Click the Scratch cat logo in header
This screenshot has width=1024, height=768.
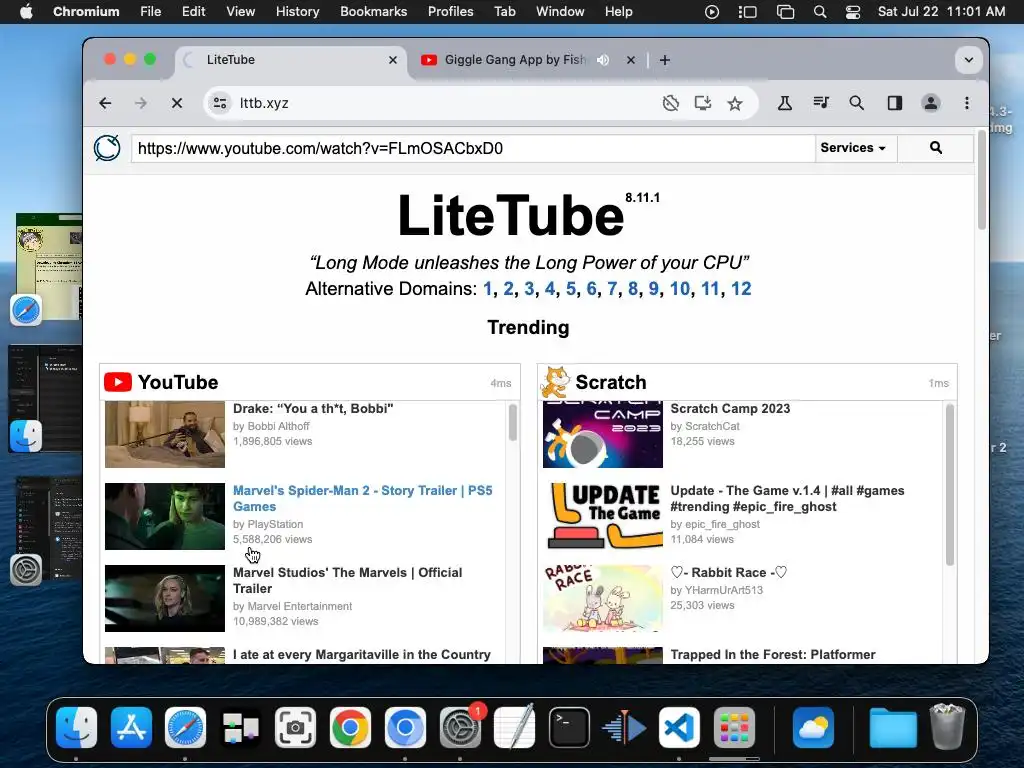(x=555, y=382)
